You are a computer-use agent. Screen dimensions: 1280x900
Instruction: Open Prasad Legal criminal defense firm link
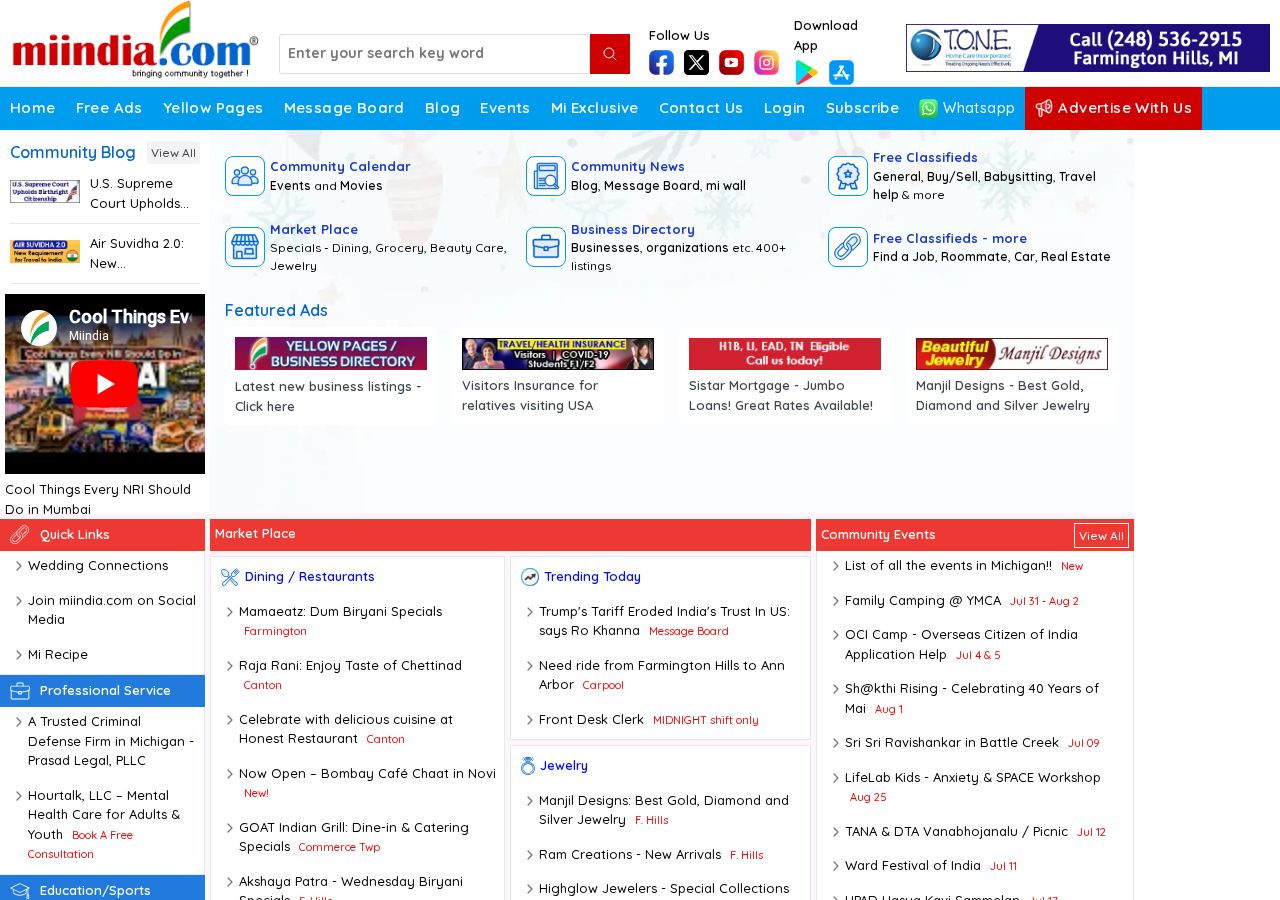111,742
